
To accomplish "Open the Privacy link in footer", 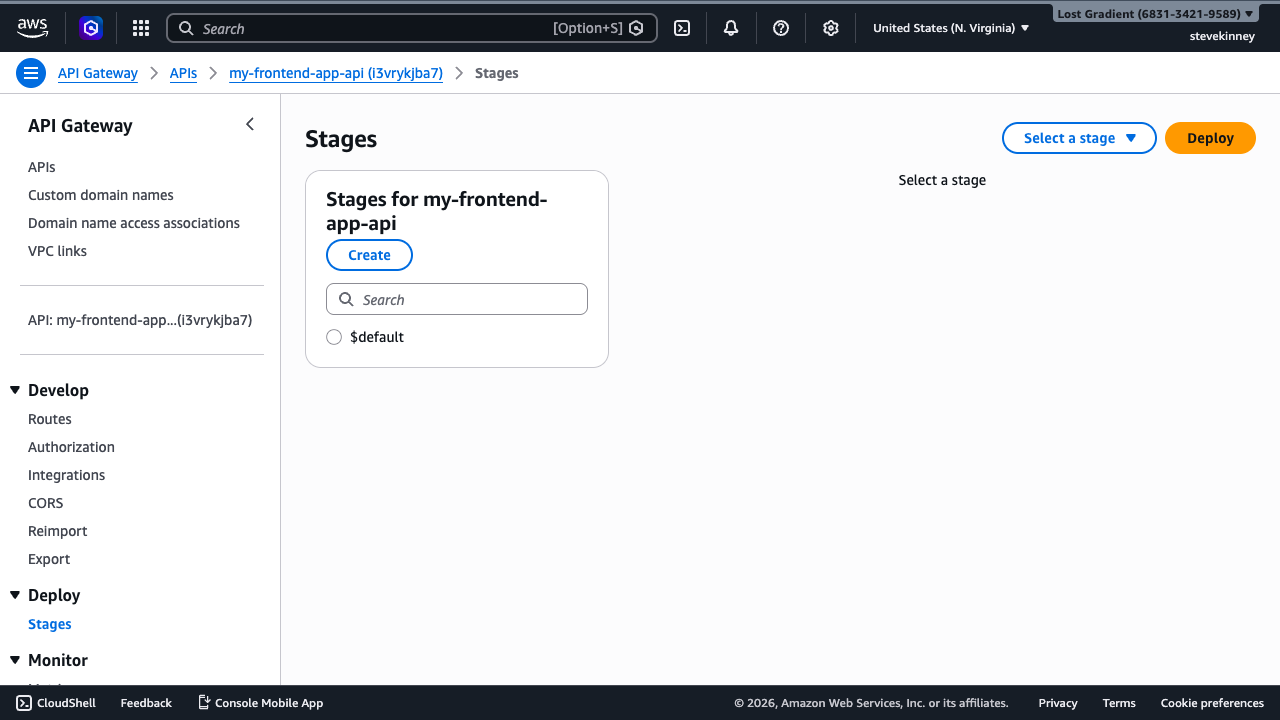I will coord(1058,703).
